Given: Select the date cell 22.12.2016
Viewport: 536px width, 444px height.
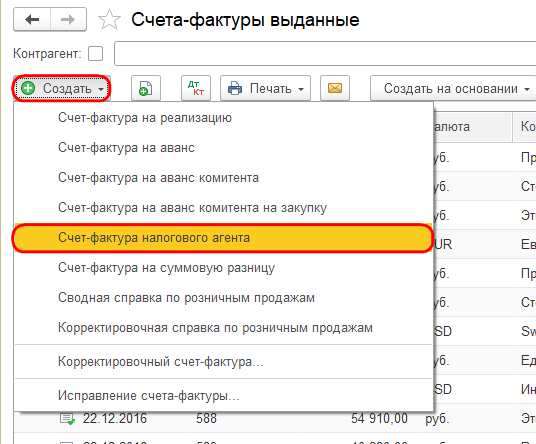Looking at the screenshot, I should [115, 418].
